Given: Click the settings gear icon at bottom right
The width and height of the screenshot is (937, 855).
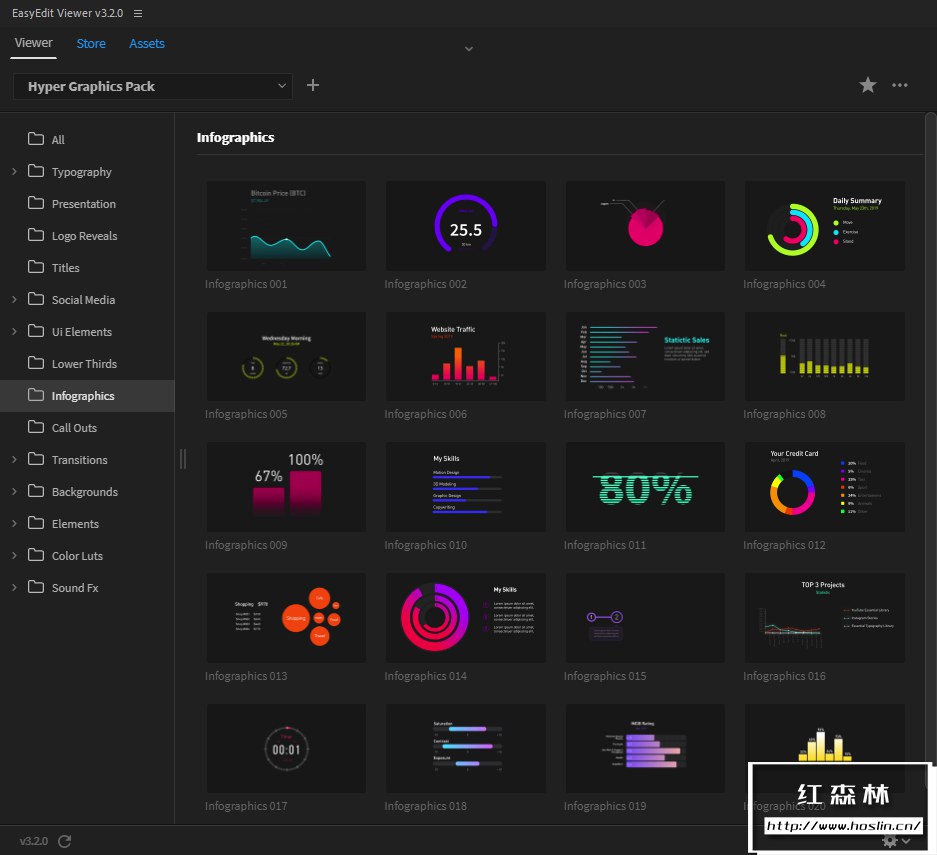Looking at the screenshot, I should pyautogui.click(x=890, y=841).
